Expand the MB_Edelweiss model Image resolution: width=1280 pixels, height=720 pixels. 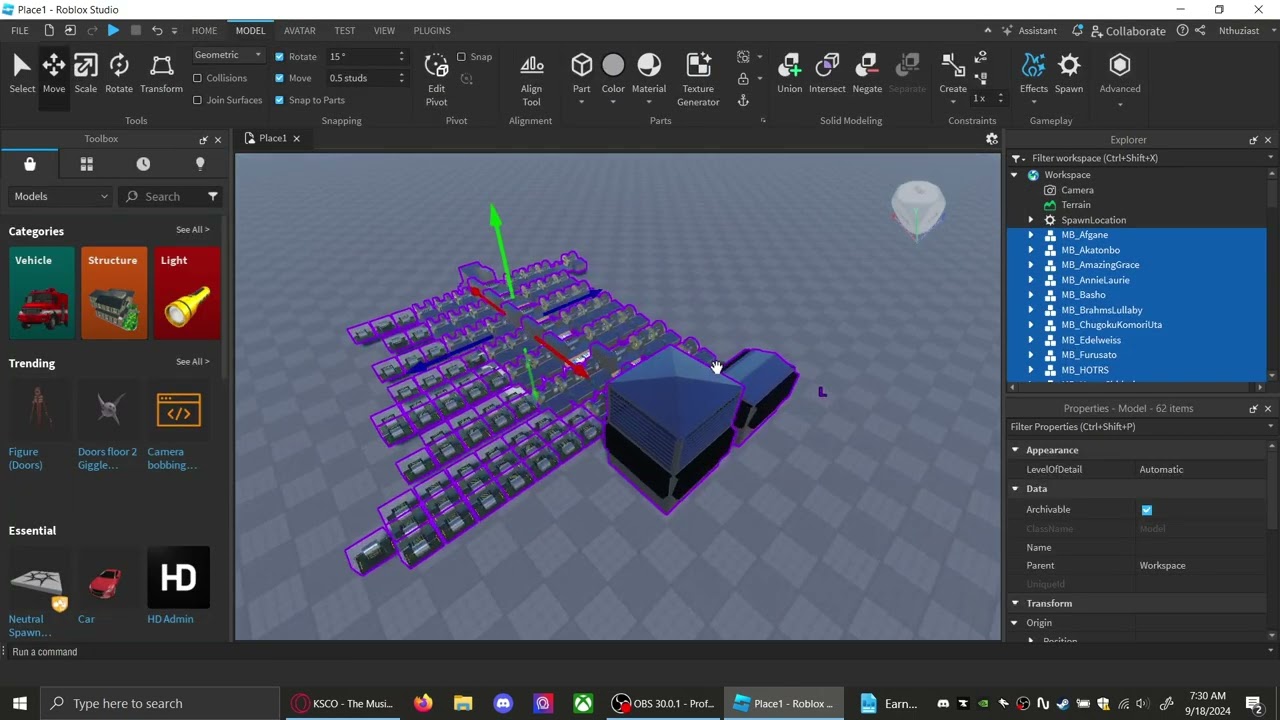(1031, 340)
